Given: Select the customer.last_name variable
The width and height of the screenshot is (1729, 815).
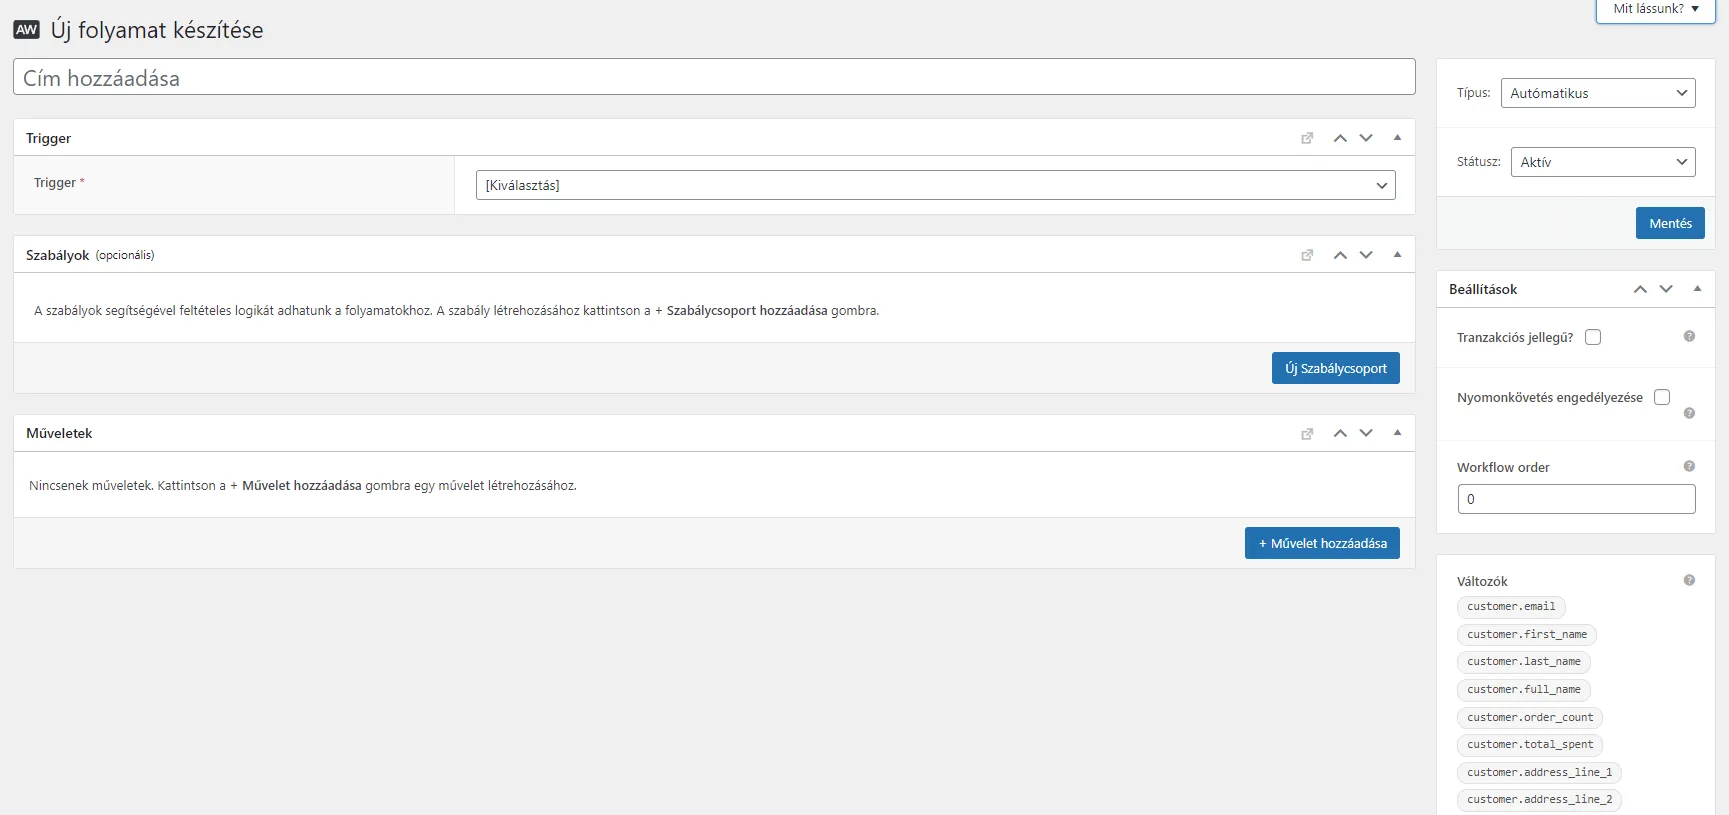Looking at the screenshot, I should pos(1524,662).
